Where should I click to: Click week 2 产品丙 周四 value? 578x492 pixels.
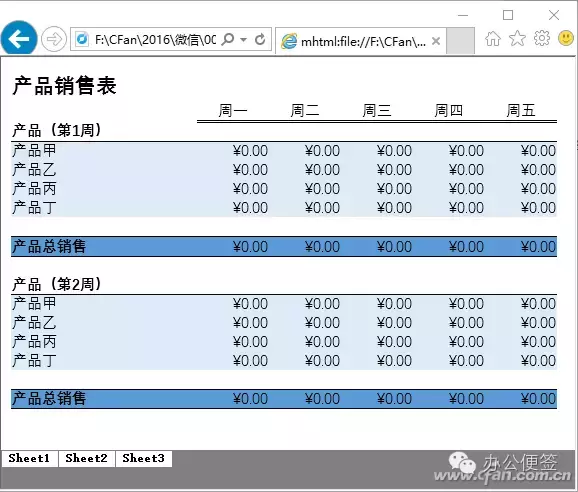(466, 342)
